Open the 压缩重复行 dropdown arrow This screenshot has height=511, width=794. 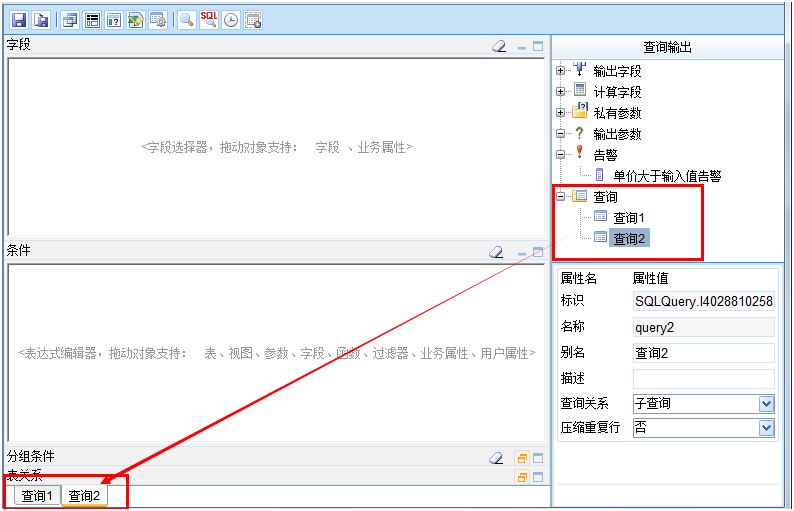pyautogui.click(x=767, y=428)
